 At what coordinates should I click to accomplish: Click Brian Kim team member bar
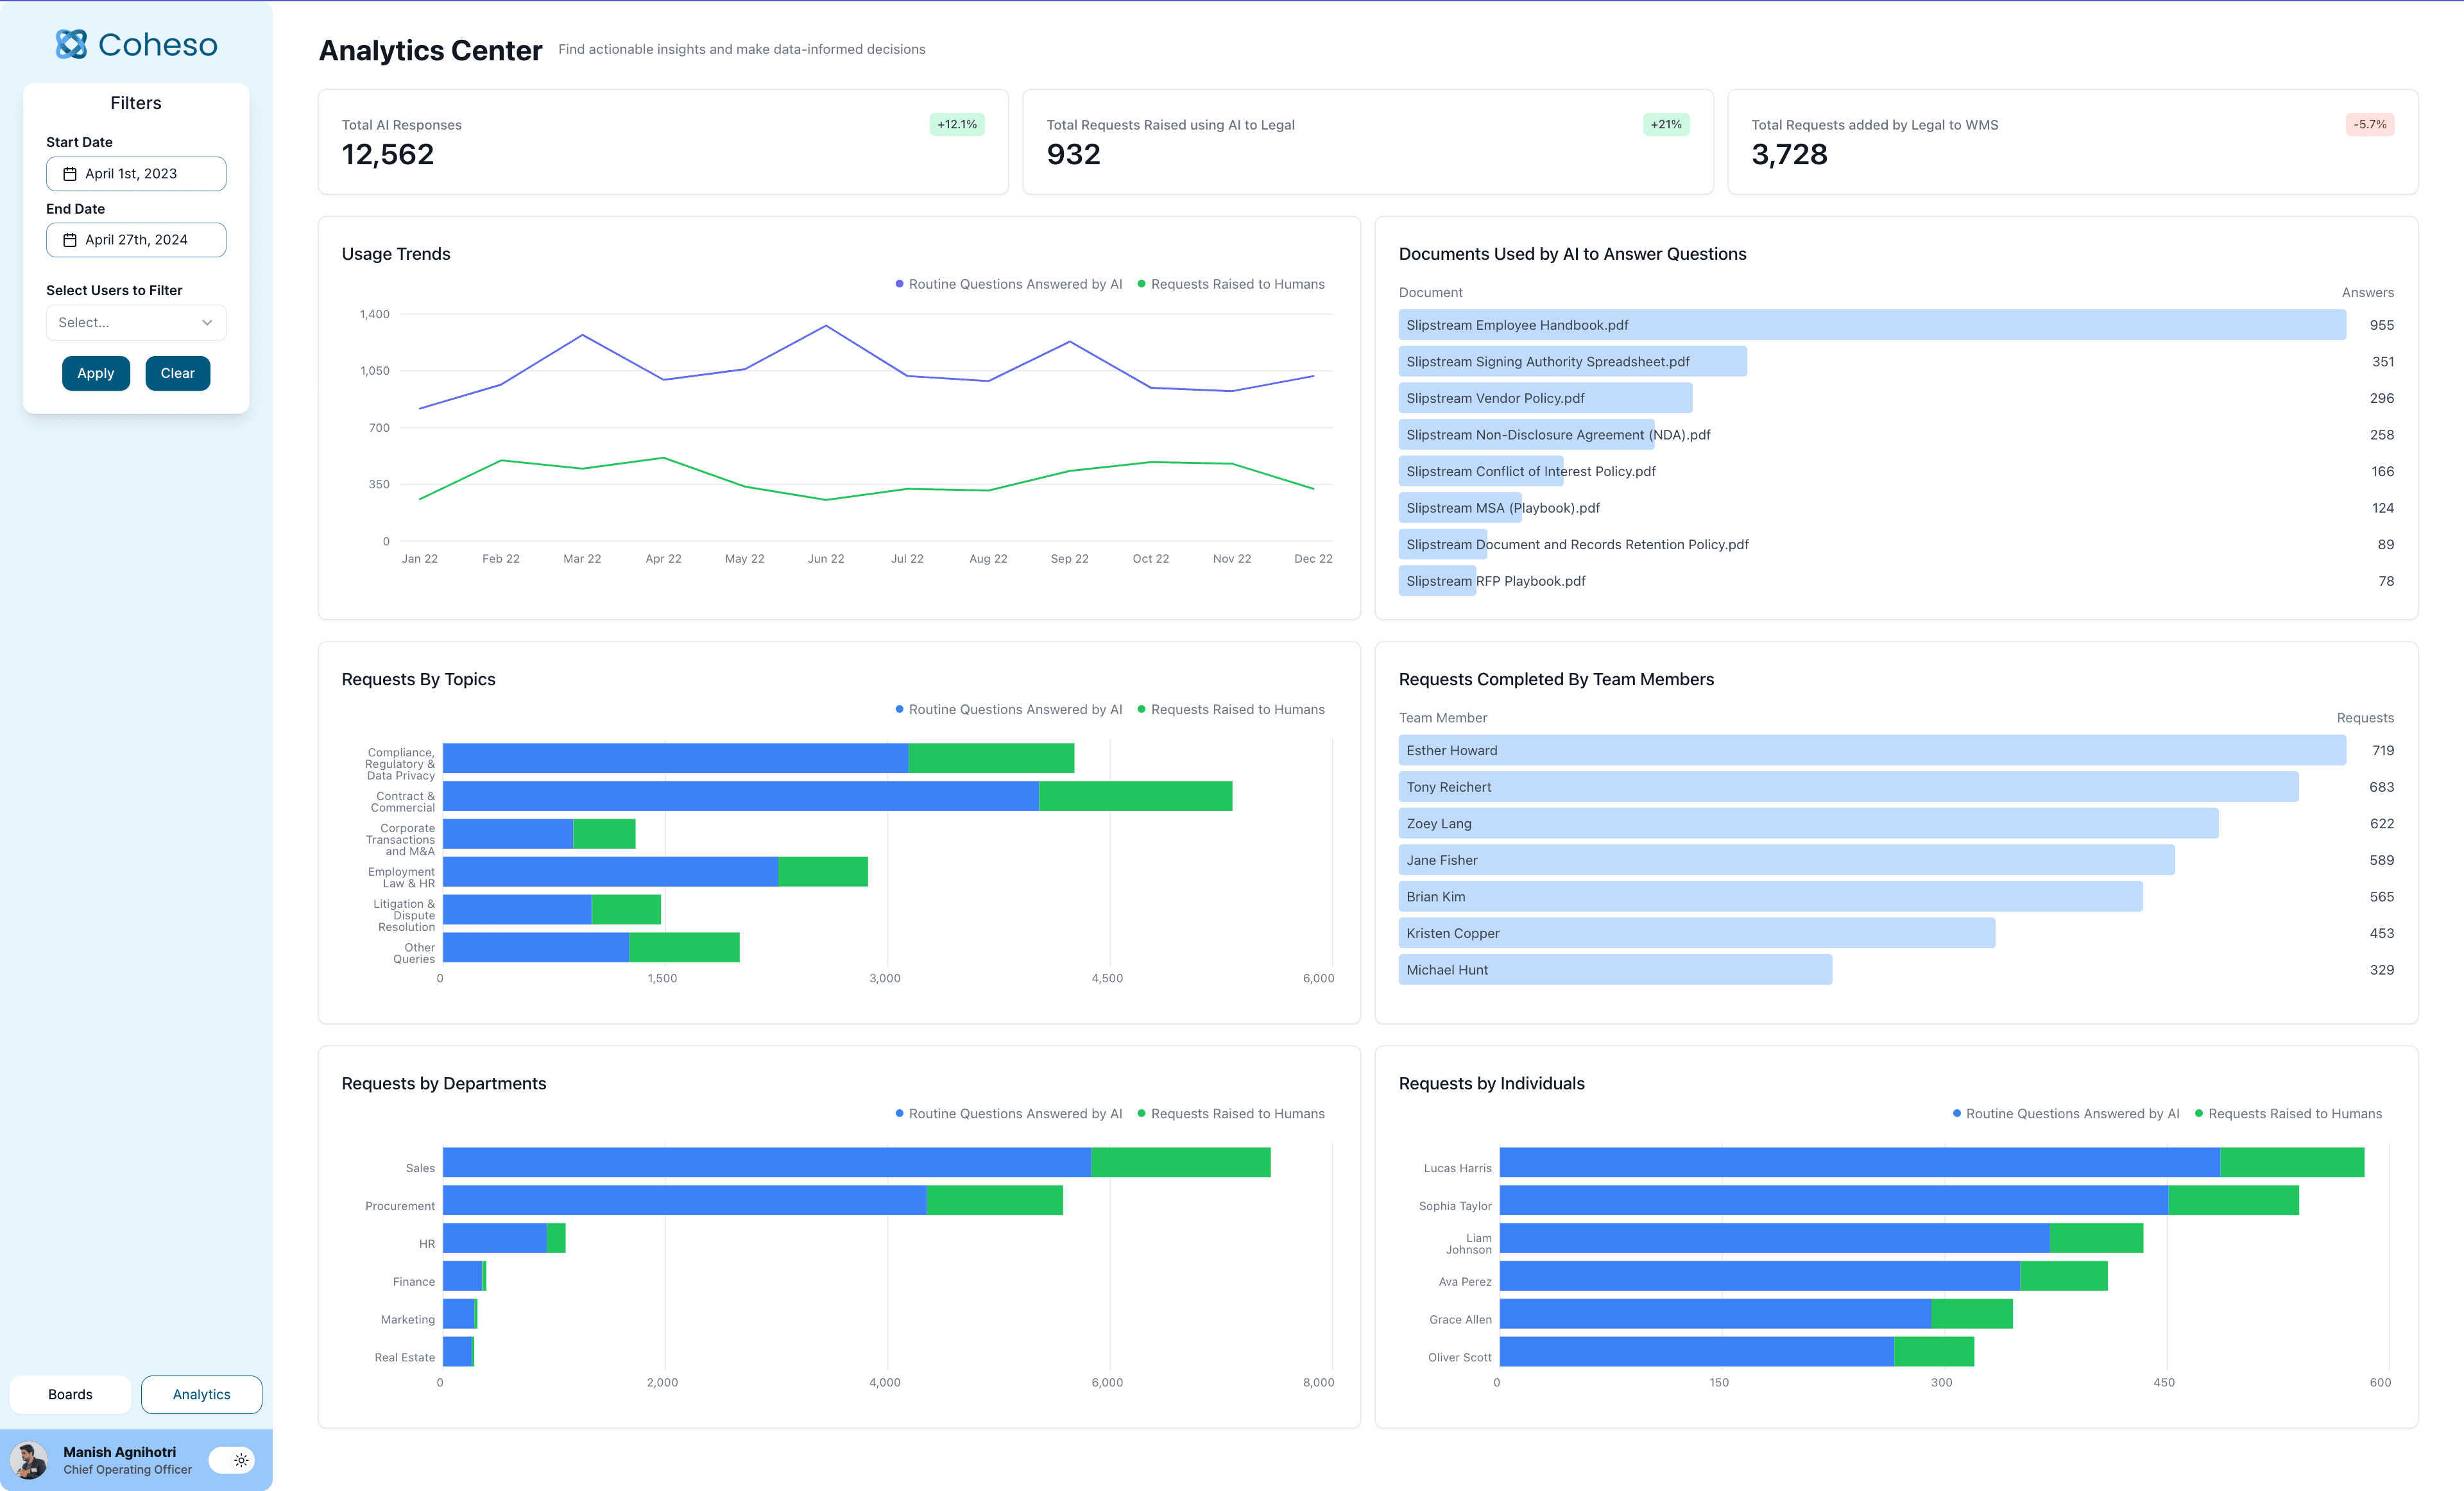tap(1770, 897)
